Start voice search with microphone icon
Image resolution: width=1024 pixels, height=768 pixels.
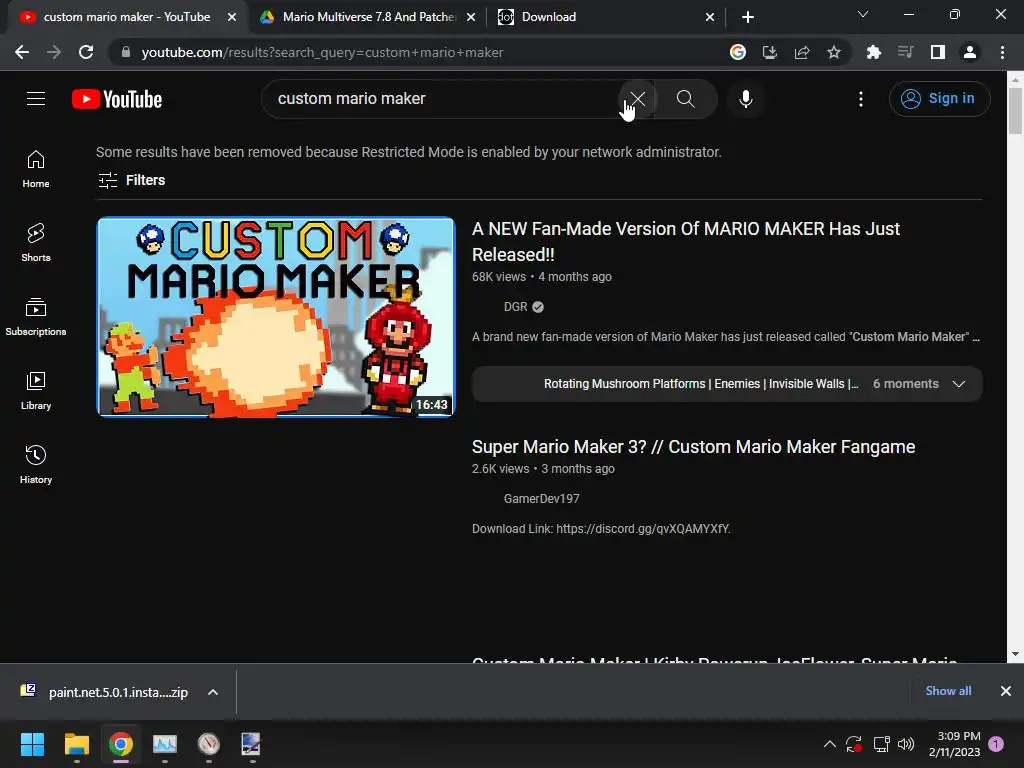click(x=745, y=99)
